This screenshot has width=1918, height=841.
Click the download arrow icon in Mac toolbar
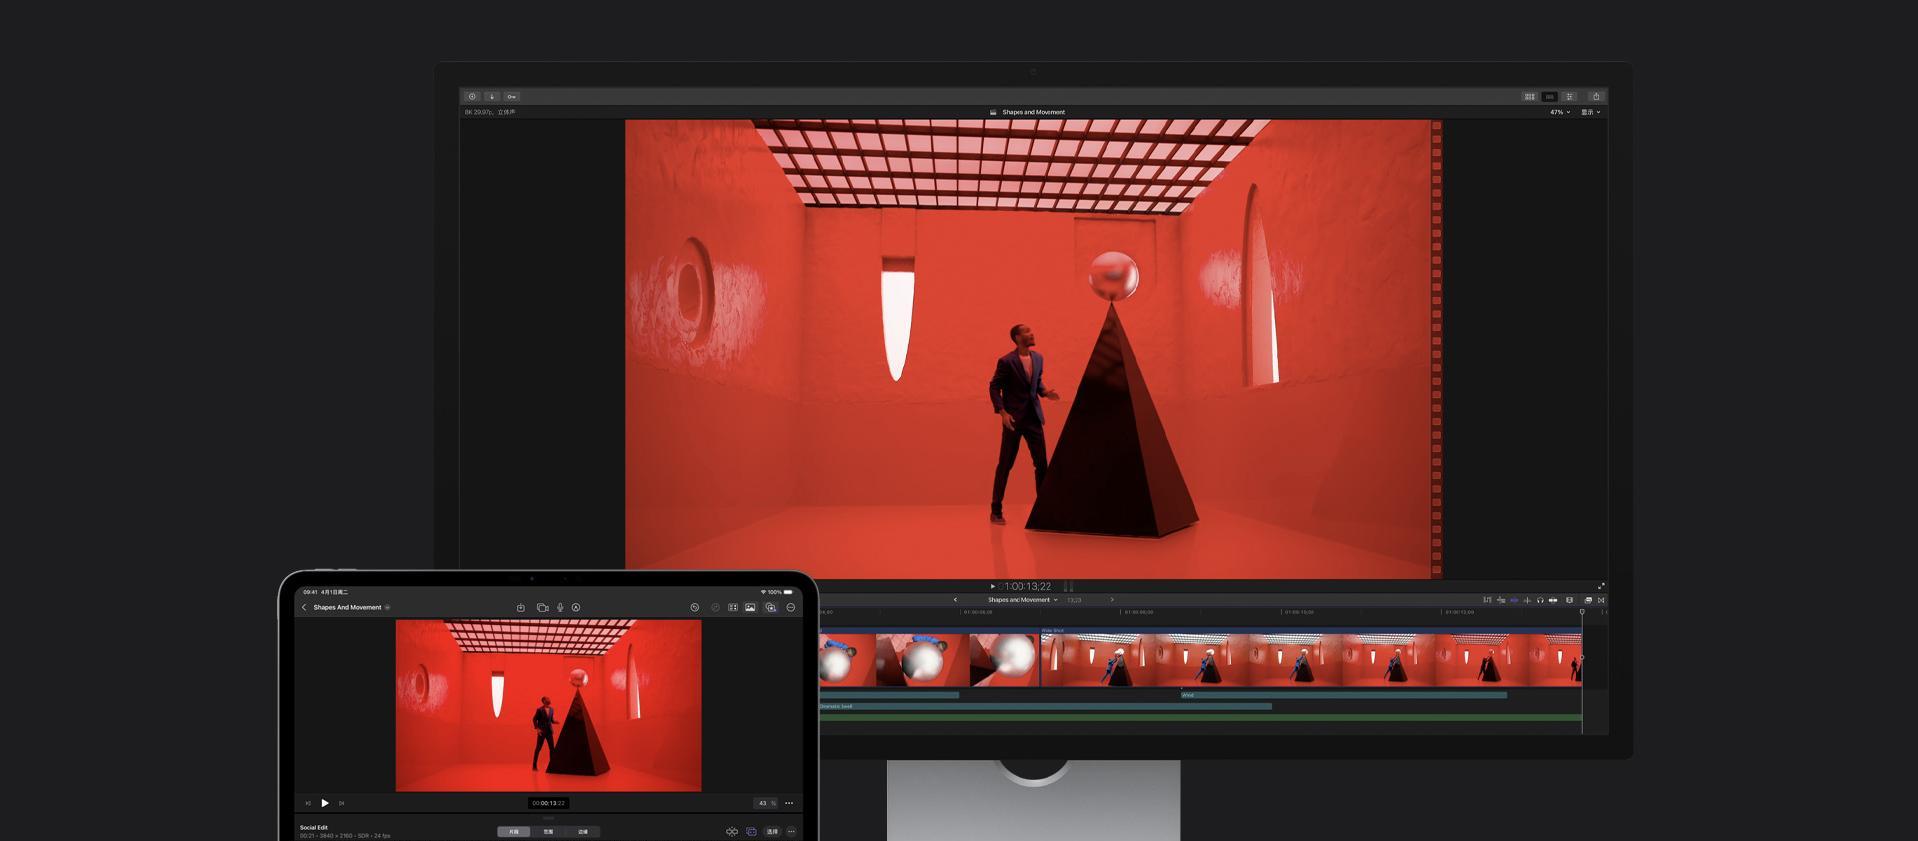[x=492, y=97]
